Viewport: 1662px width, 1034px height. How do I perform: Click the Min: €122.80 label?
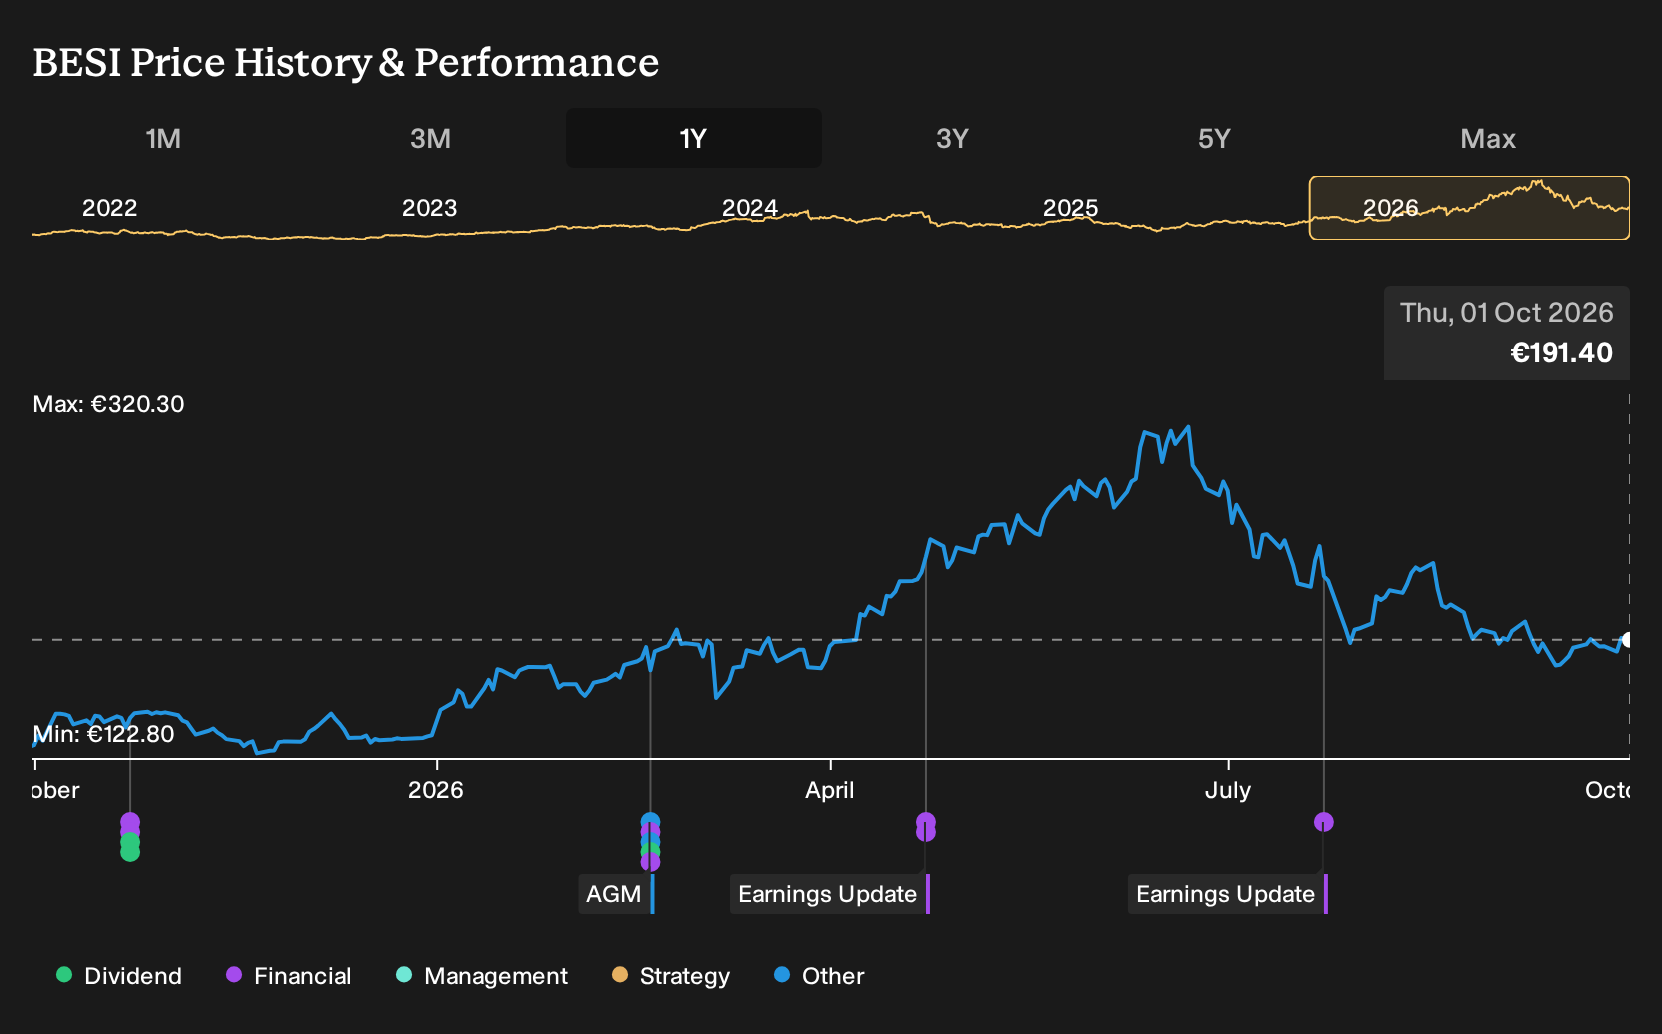coord(103,734)
